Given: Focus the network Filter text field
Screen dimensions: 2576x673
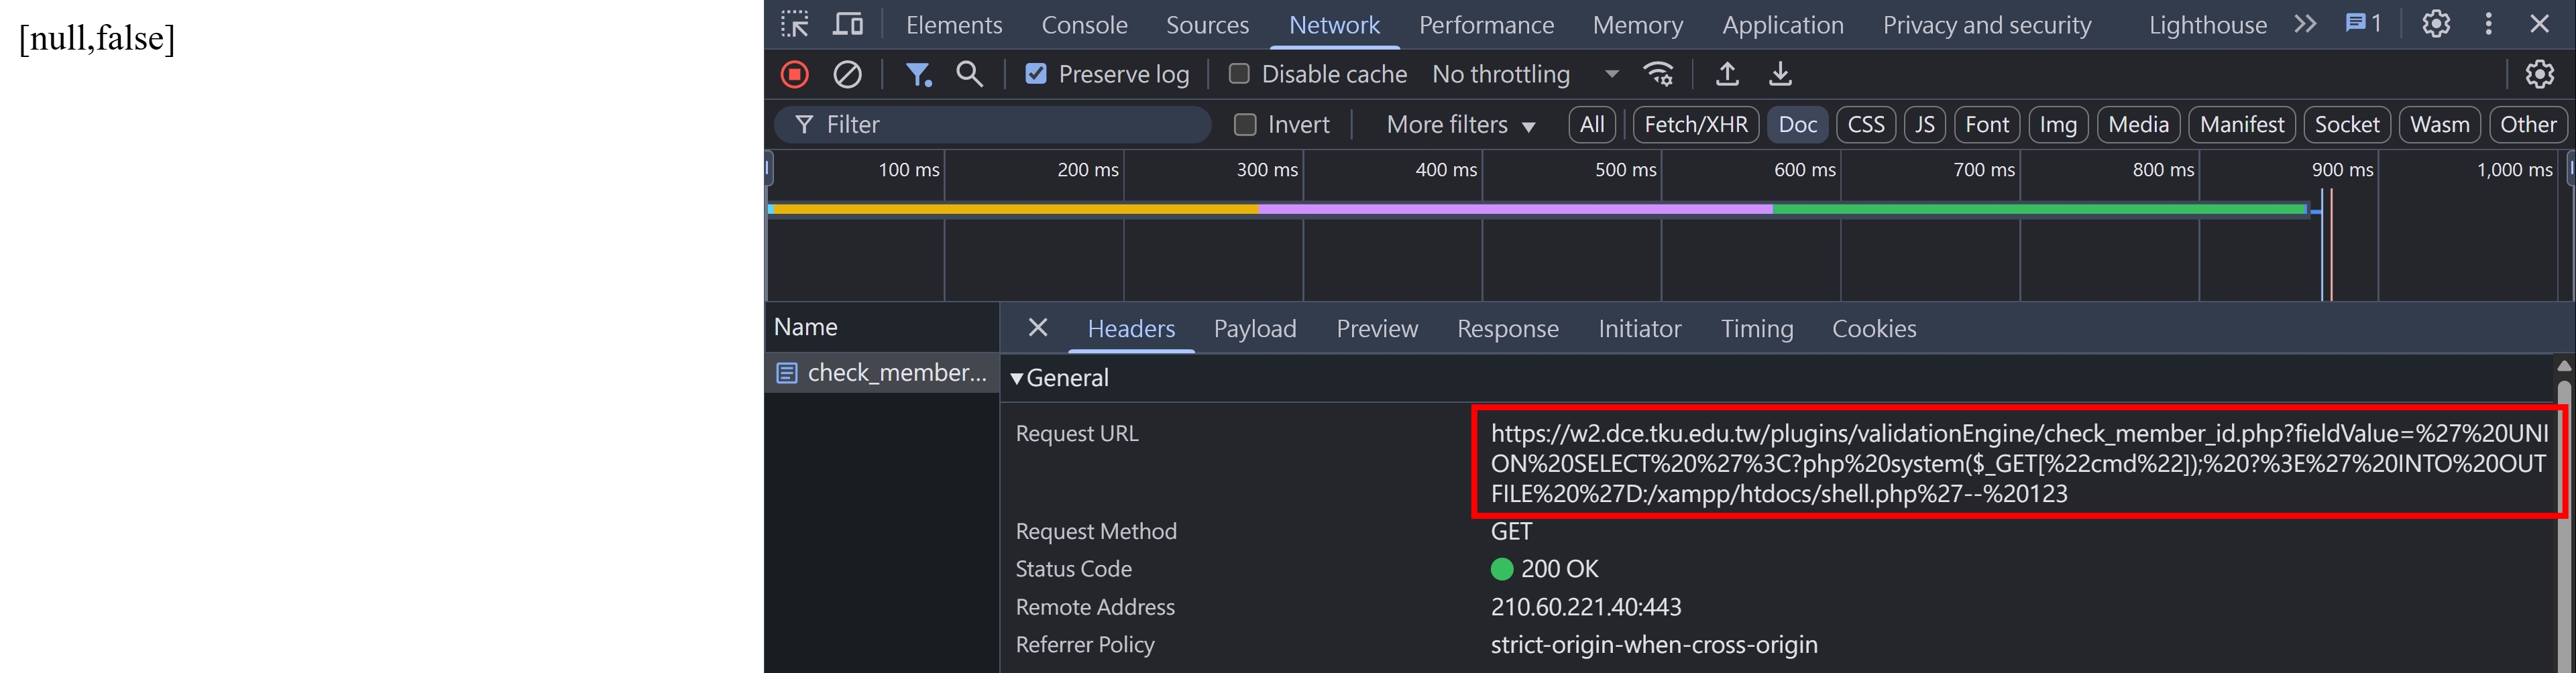Looking at the screenshot, I should tap(992, 124).
